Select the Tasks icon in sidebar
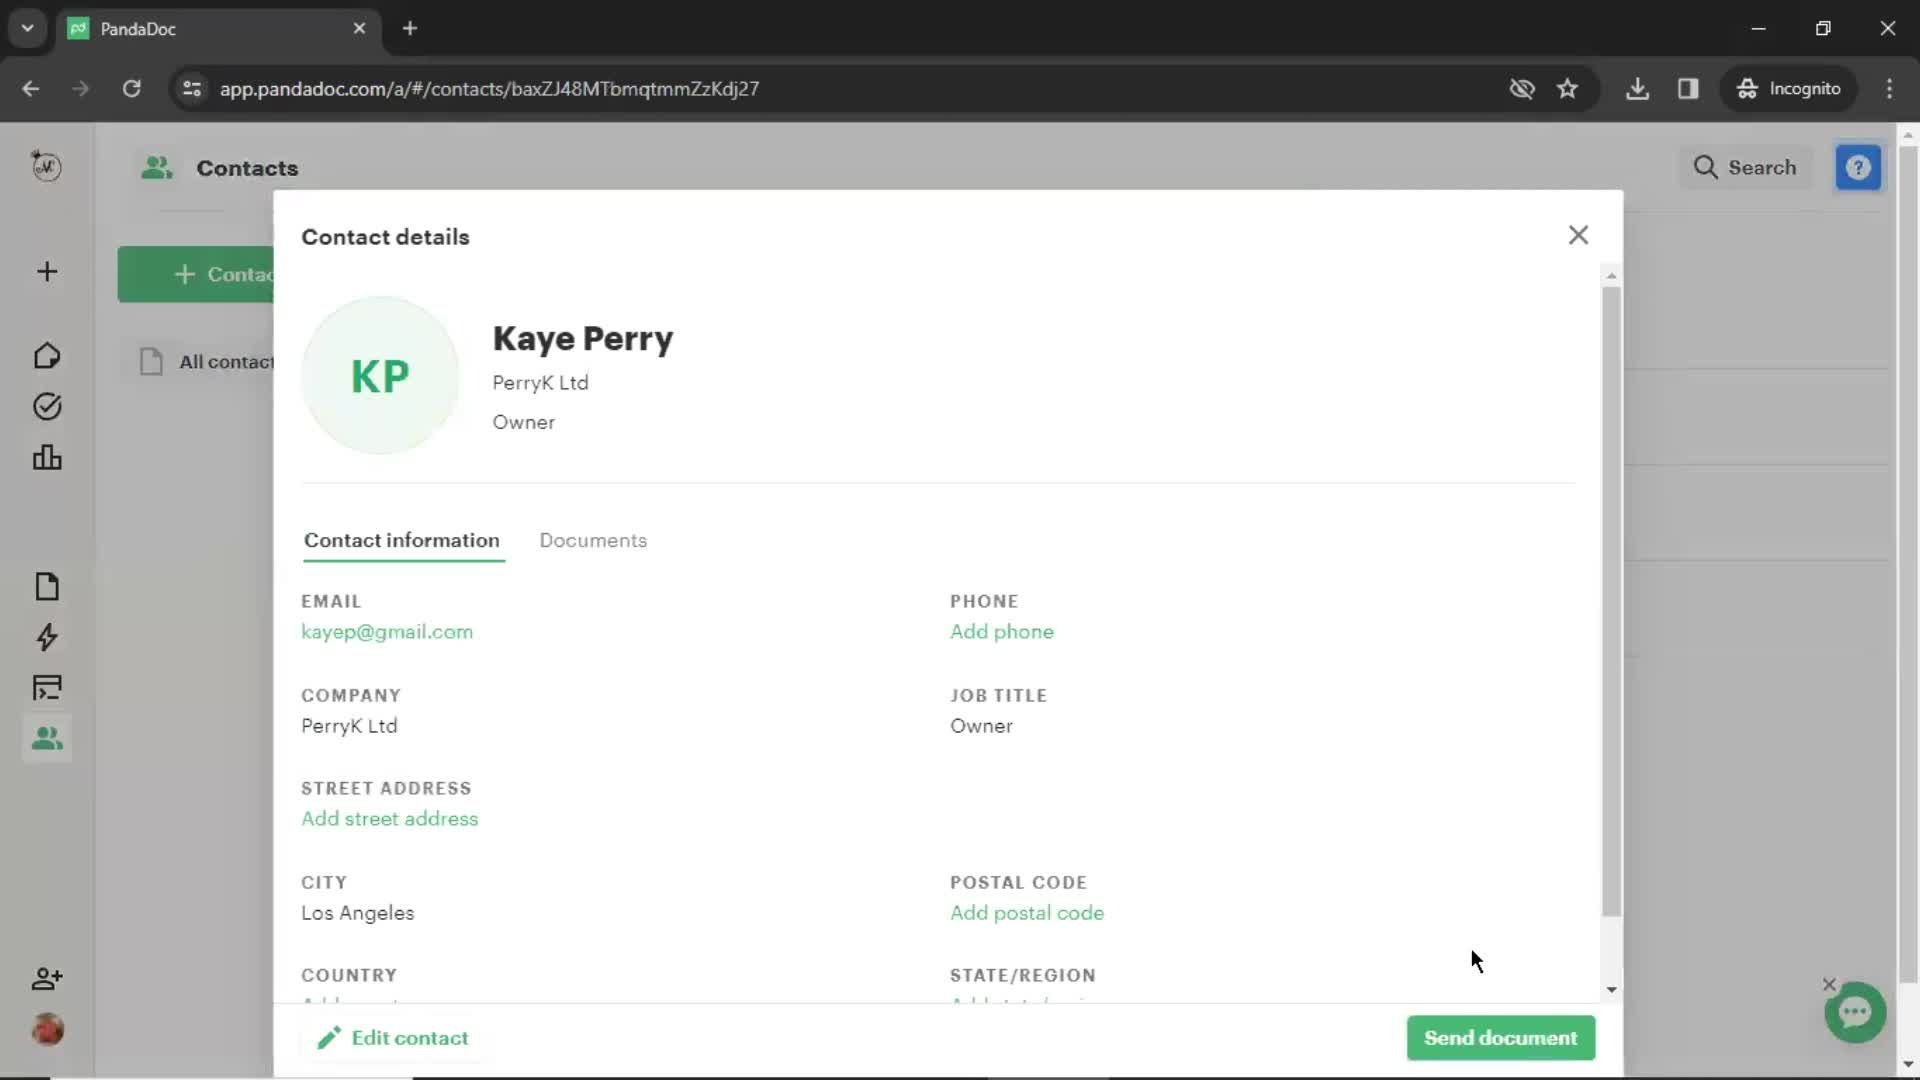Screen dimensions: 1920x1080 pos(46,406)
